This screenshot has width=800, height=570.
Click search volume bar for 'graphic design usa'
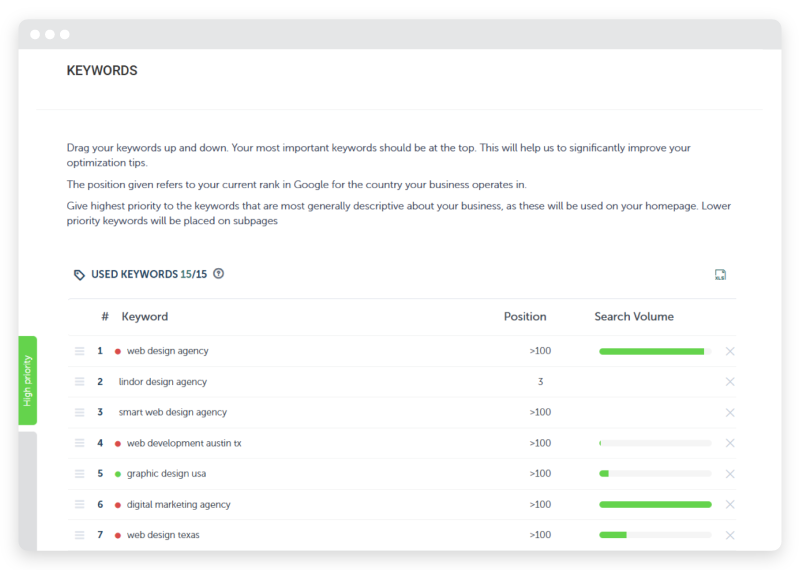pos(655,474)
